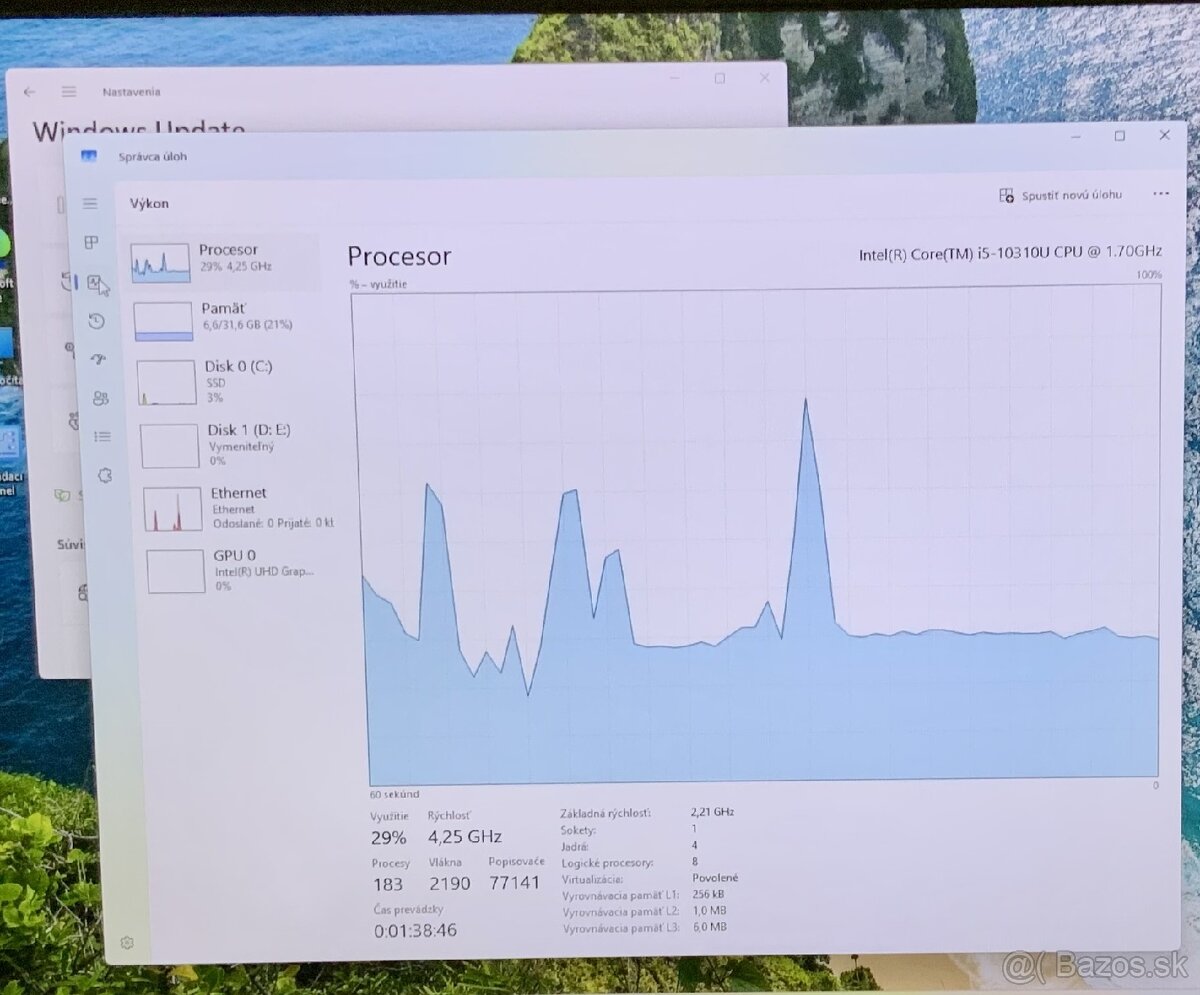Maximize the Správca úloh window
Viewport: 1200px width, 995px height.
coord(1120,135)
